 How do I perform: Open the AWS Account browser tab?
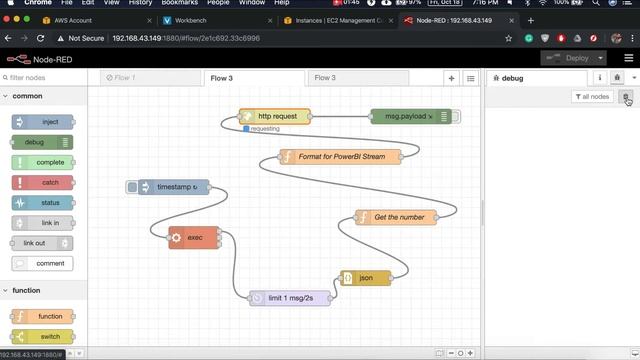click(x=97, y=20)
